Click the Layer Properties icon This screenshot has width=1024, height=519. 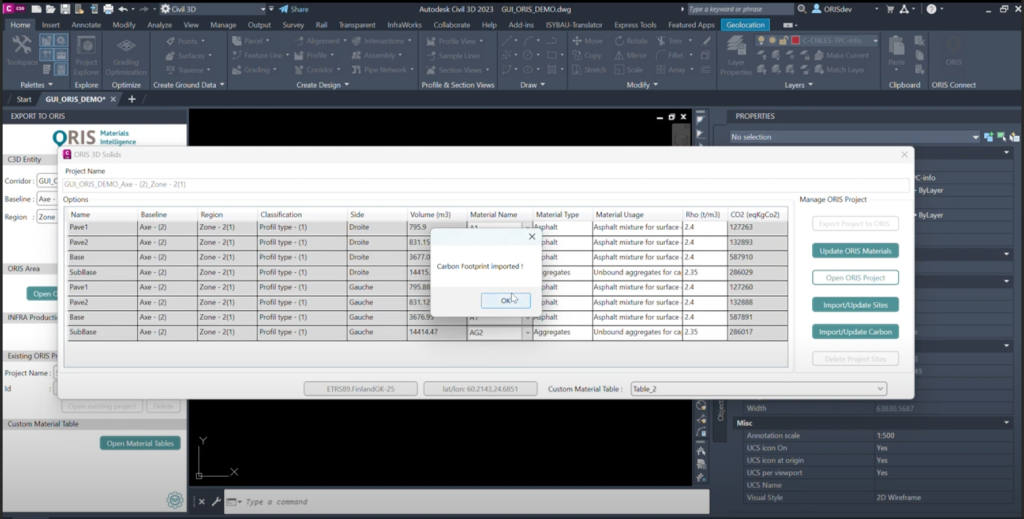click(735, 54)
